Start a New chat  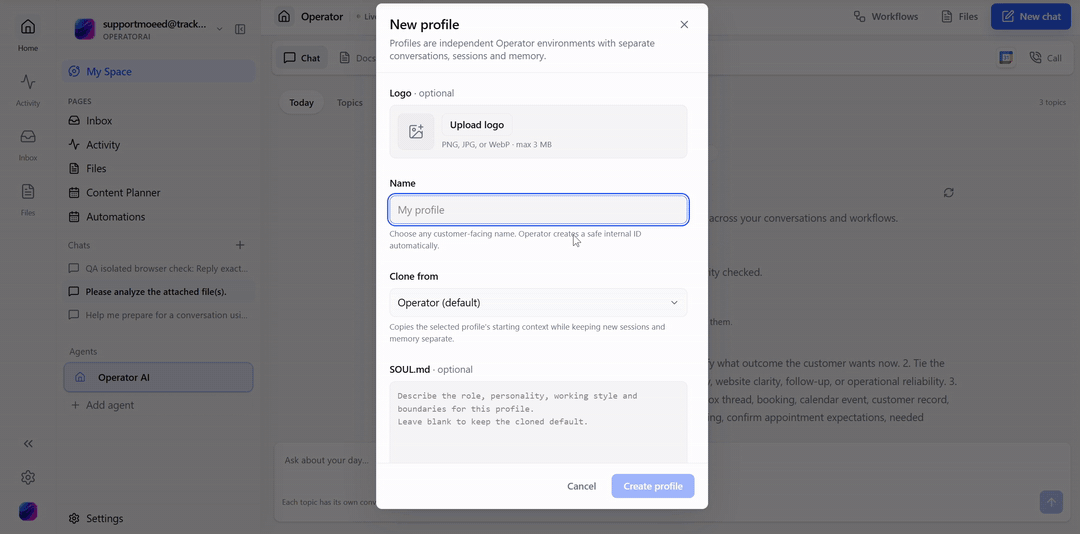click(1031, 17)
